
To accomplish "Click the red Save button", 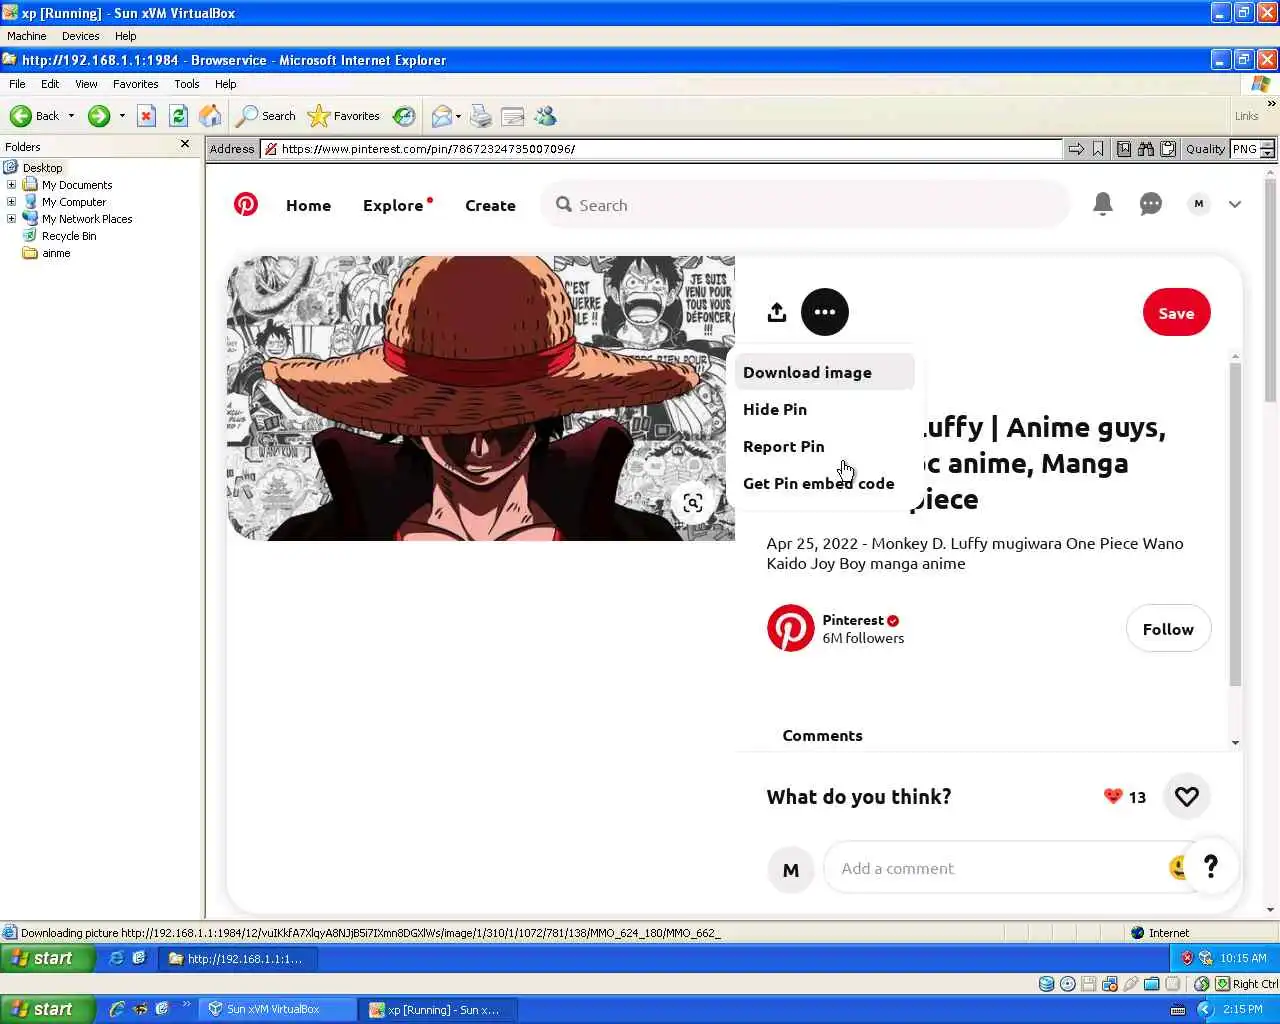I will (x=1176, y=313).
